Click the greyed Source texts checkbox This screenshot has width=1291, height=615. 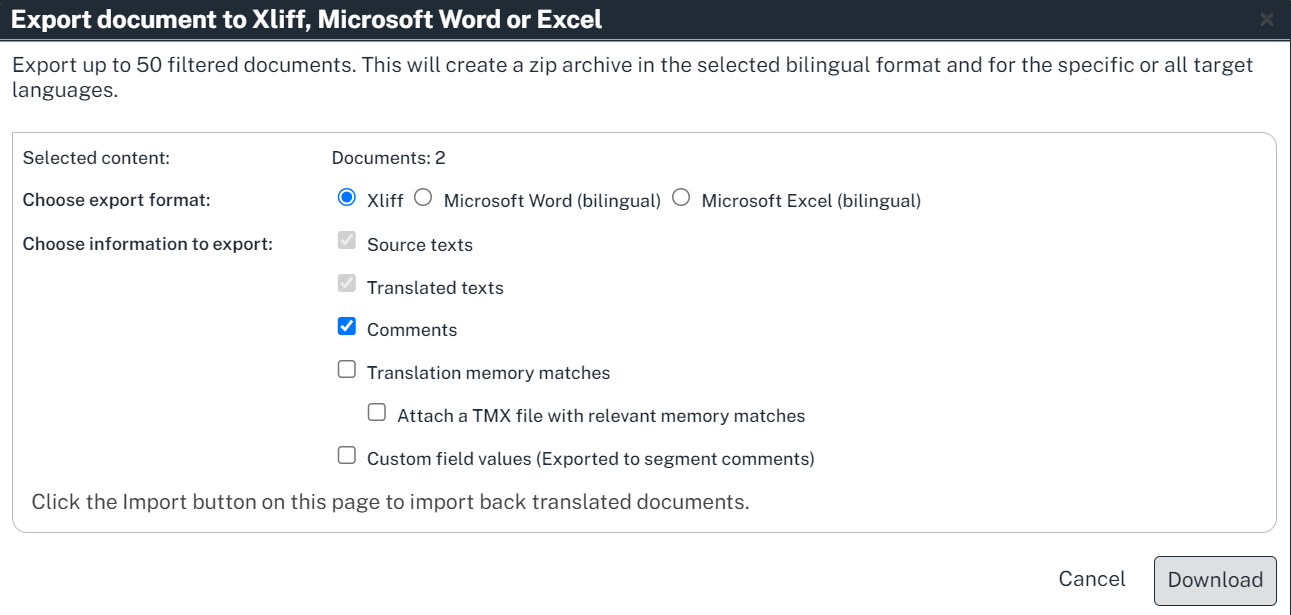[x=347, y=241]
